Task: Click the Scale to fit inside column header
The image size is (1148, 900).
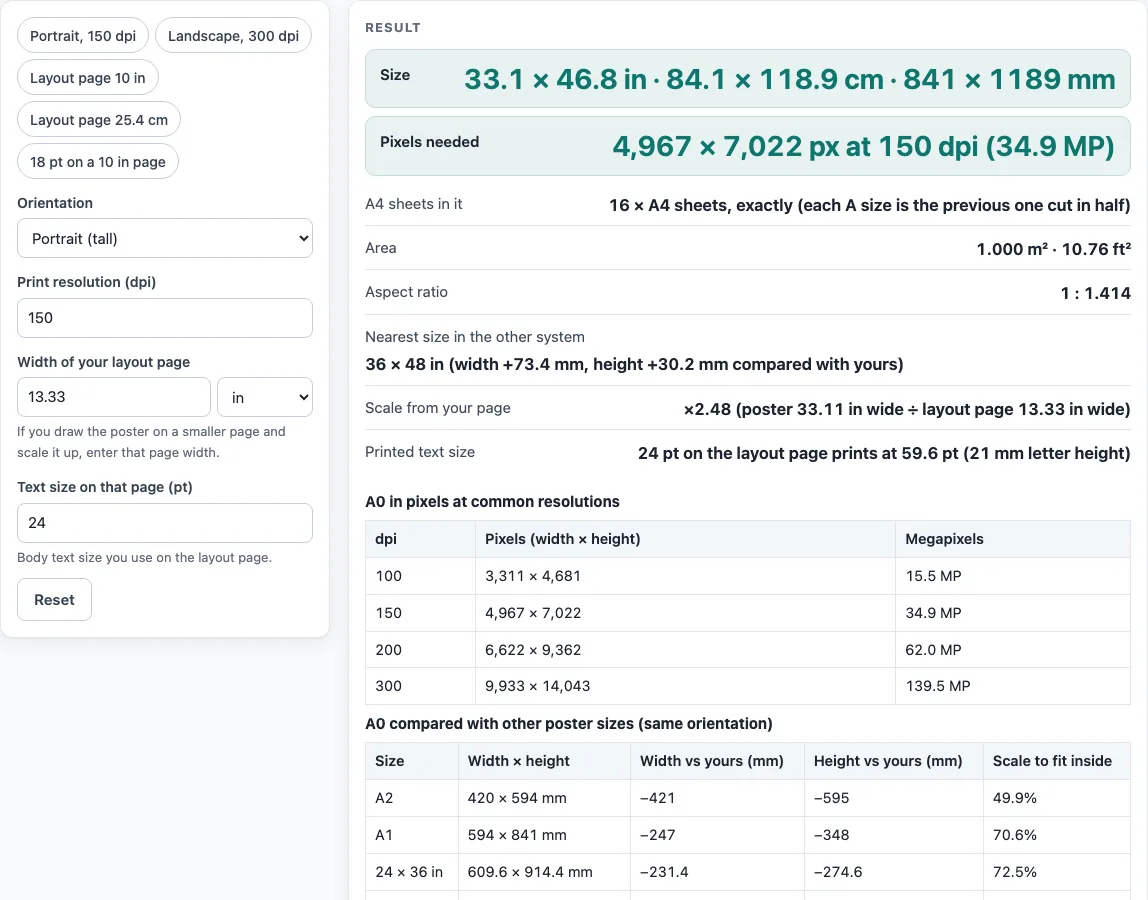Action: point(1056,761)
